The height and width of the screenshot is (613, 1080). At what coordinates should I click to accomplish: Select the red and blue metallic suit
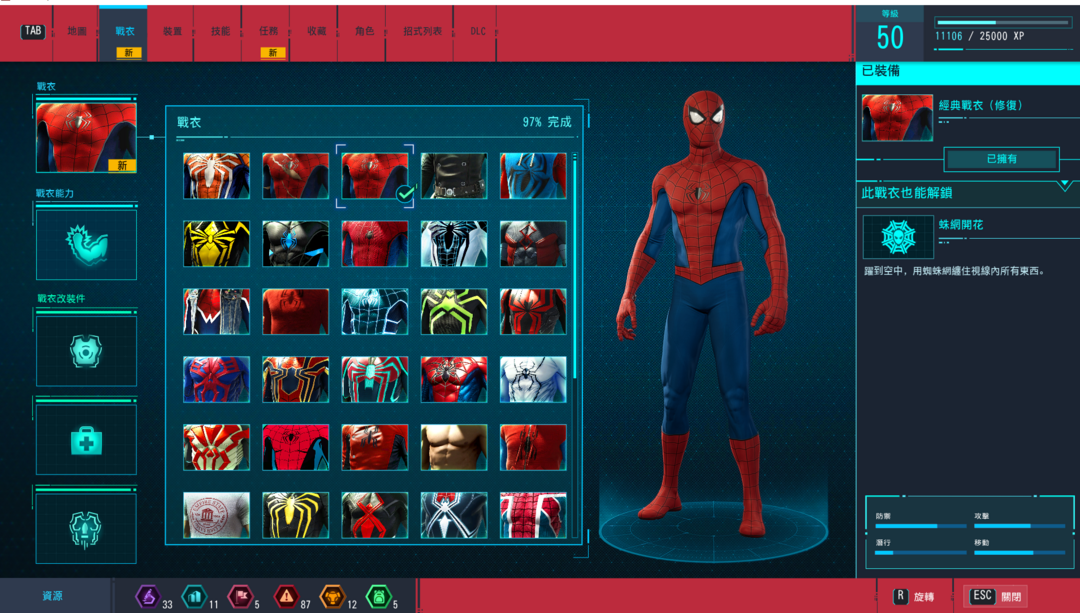pos(454,379)
